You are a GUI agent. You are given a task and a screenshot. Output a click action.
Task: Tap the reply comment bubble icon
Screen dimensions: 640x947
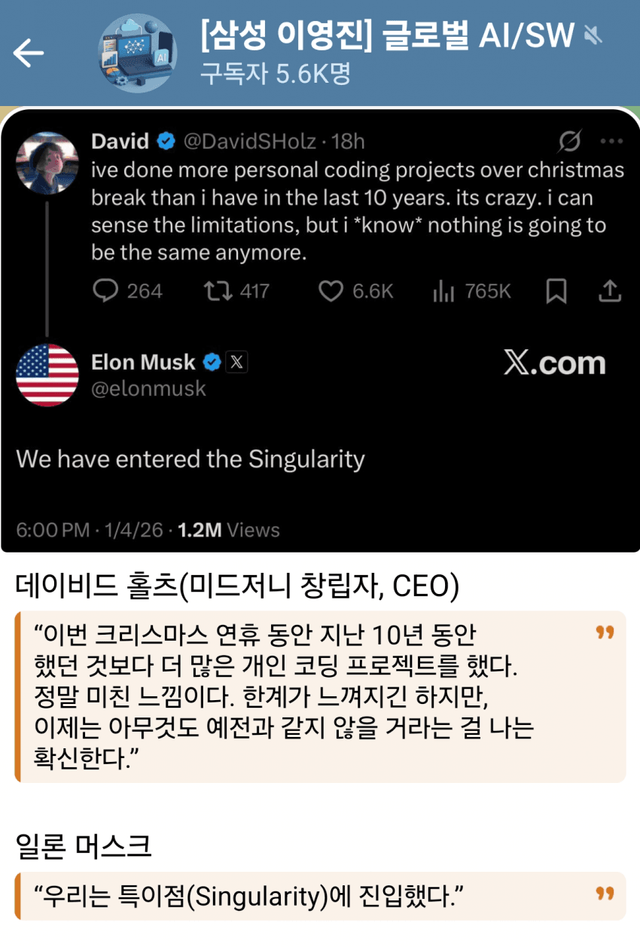coord(106,291)
